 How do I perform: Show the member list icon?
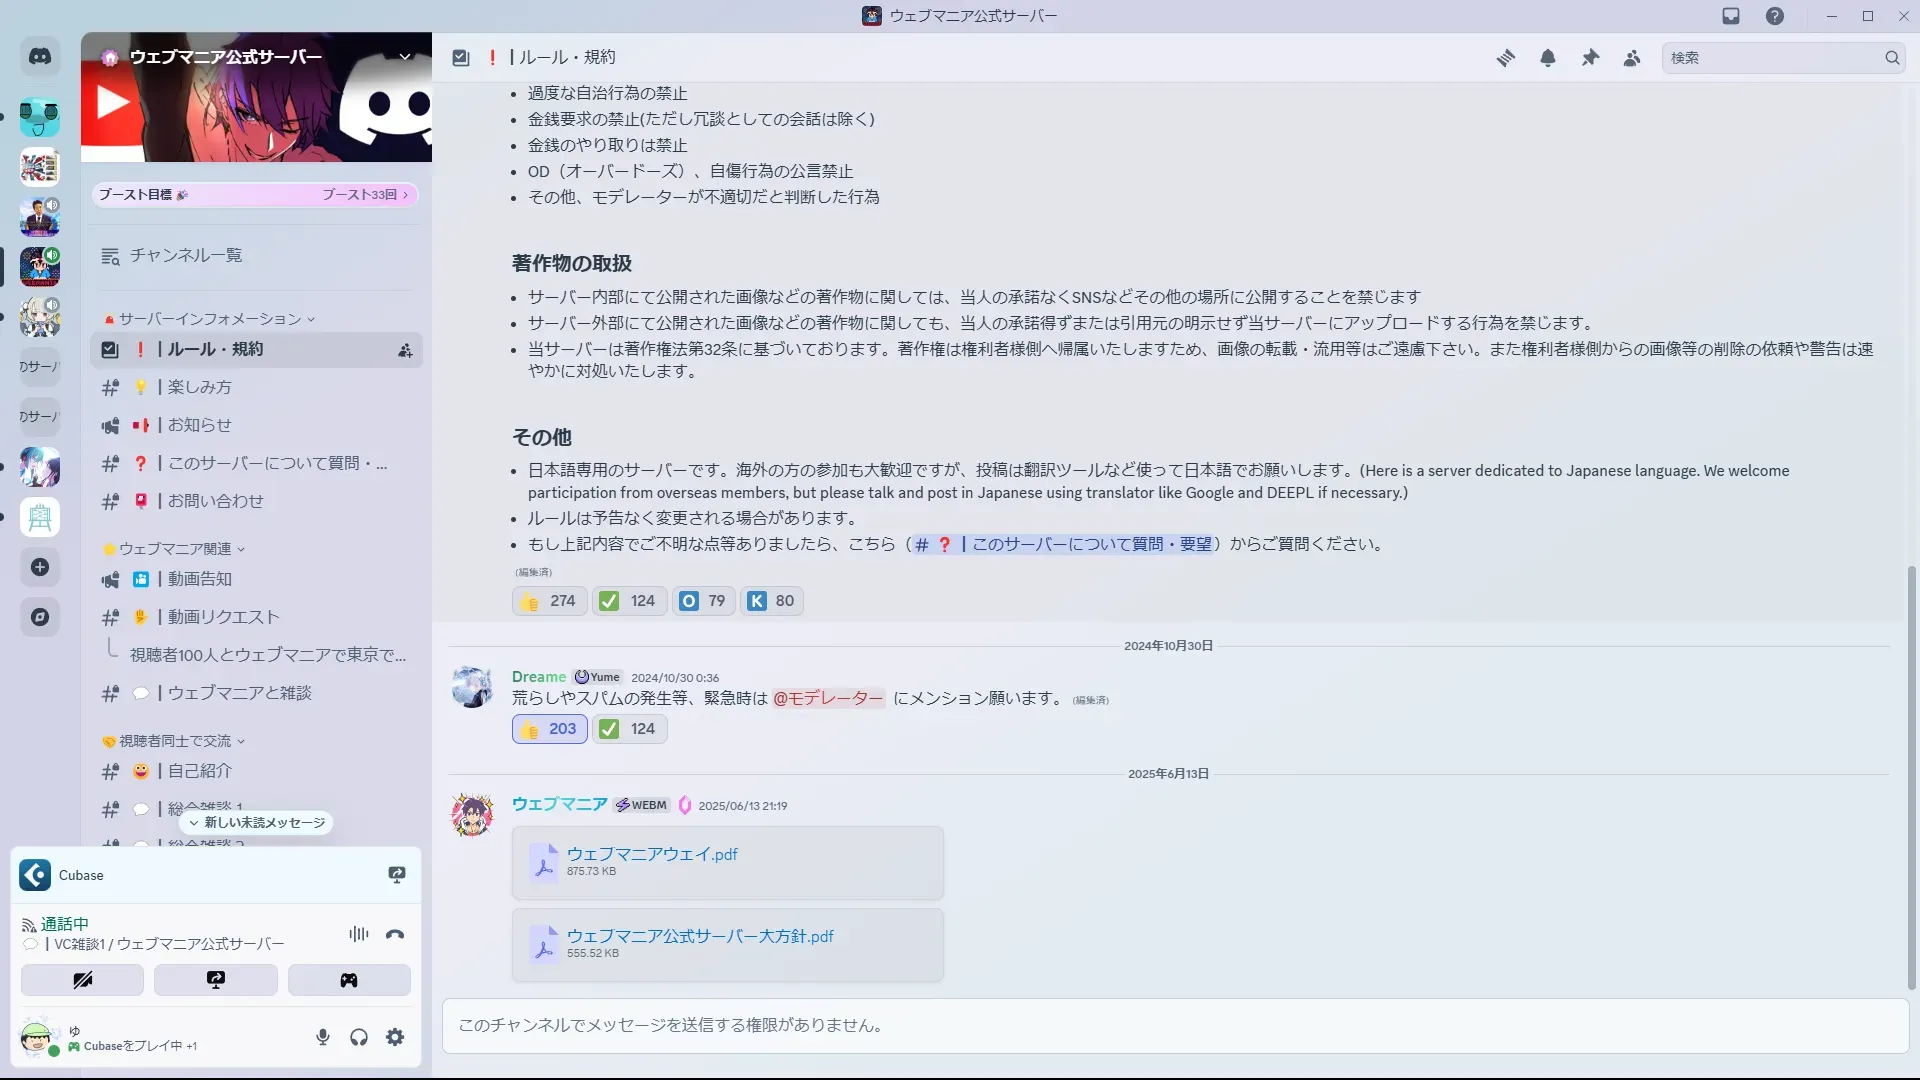[x=1632, y=58]
